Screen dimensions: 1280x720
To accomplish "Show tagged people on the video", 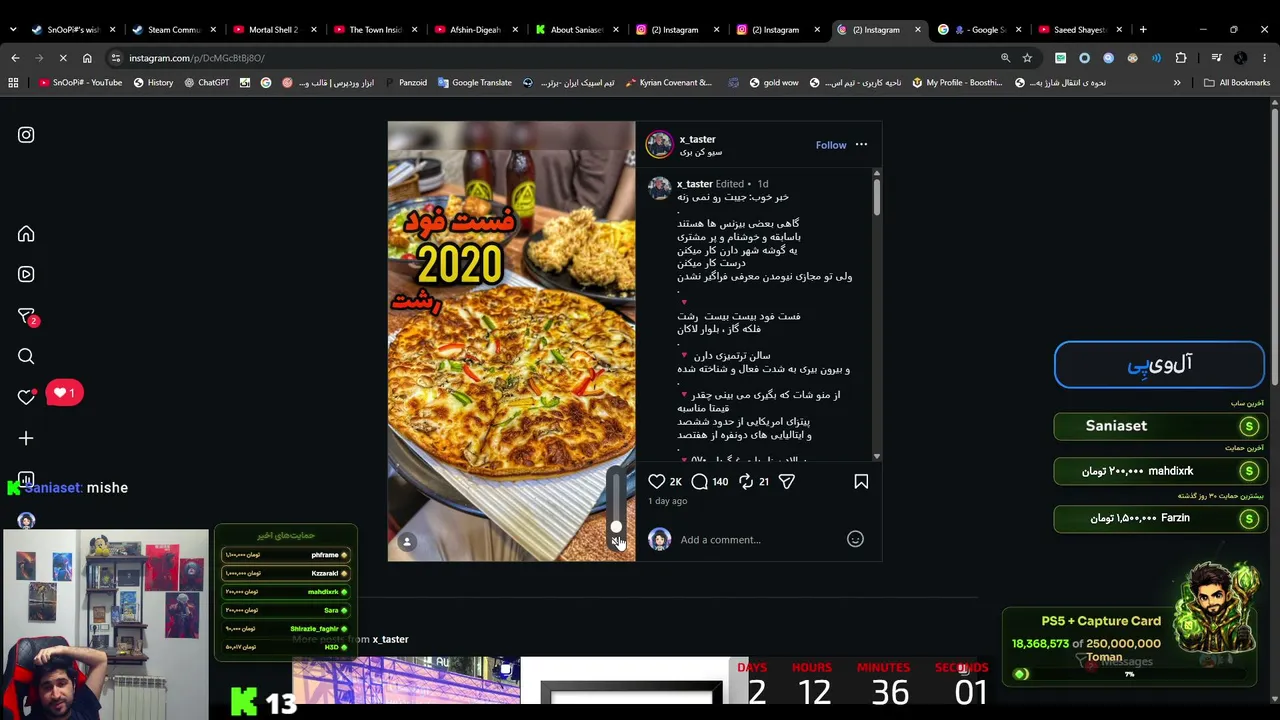I will pyautogui.click(x=407, y=541).
